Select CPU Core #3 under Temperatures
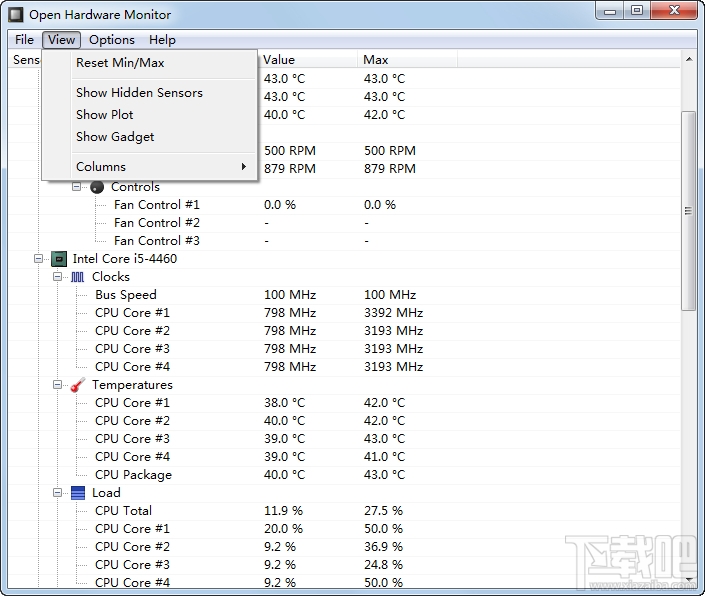This screenshot has height=596, width=705. point(344,439)
